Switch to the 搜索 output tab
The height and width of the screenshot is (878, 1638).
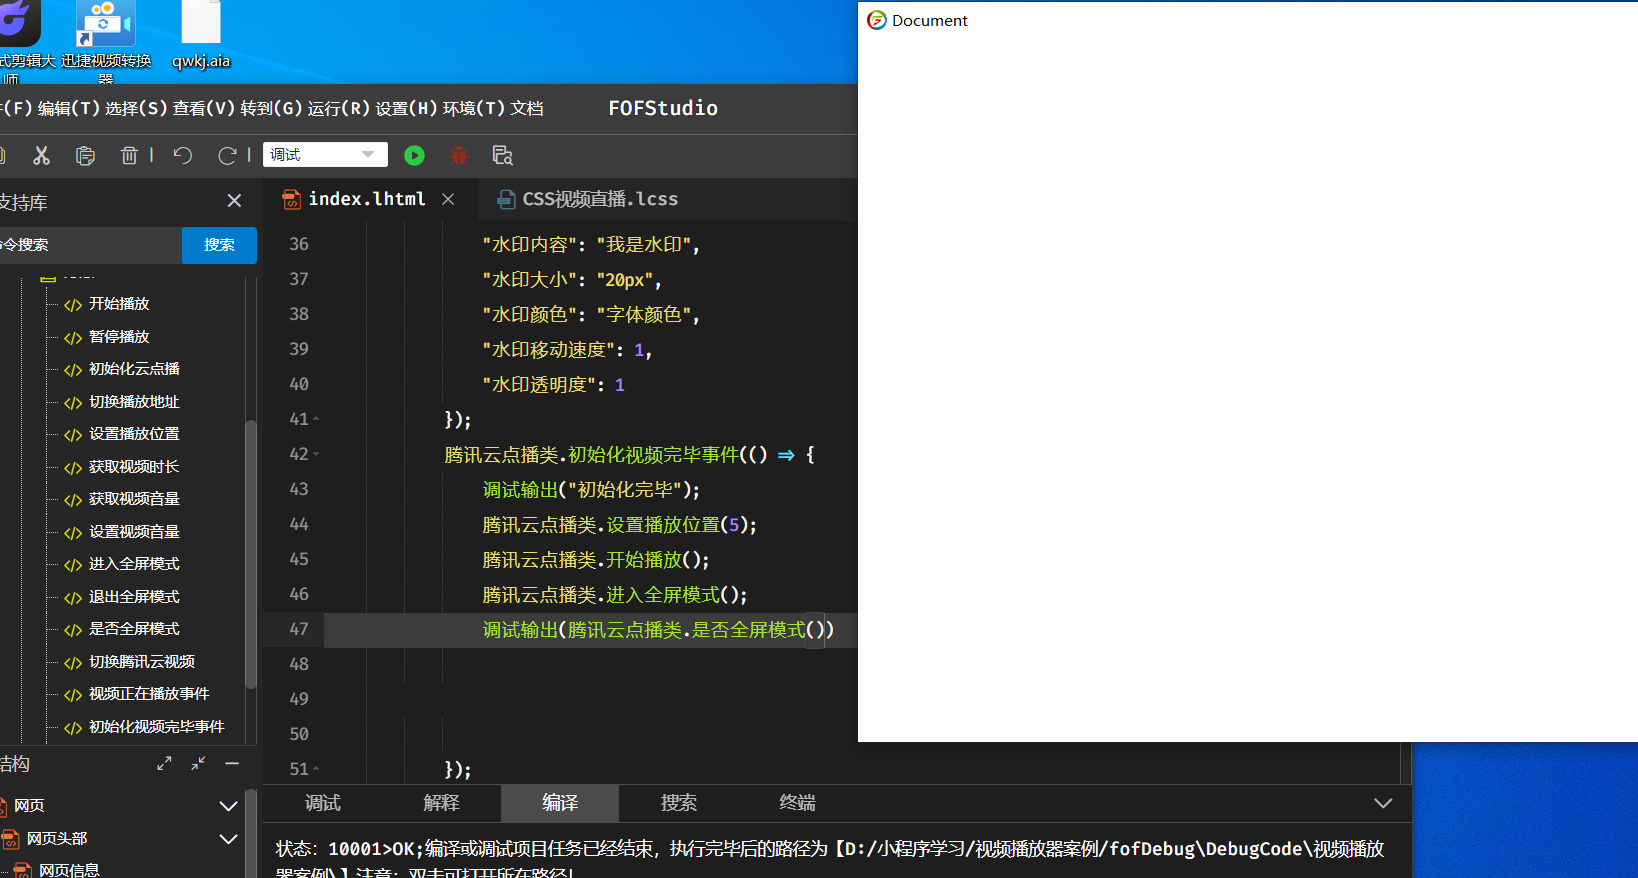pos(679,803)
